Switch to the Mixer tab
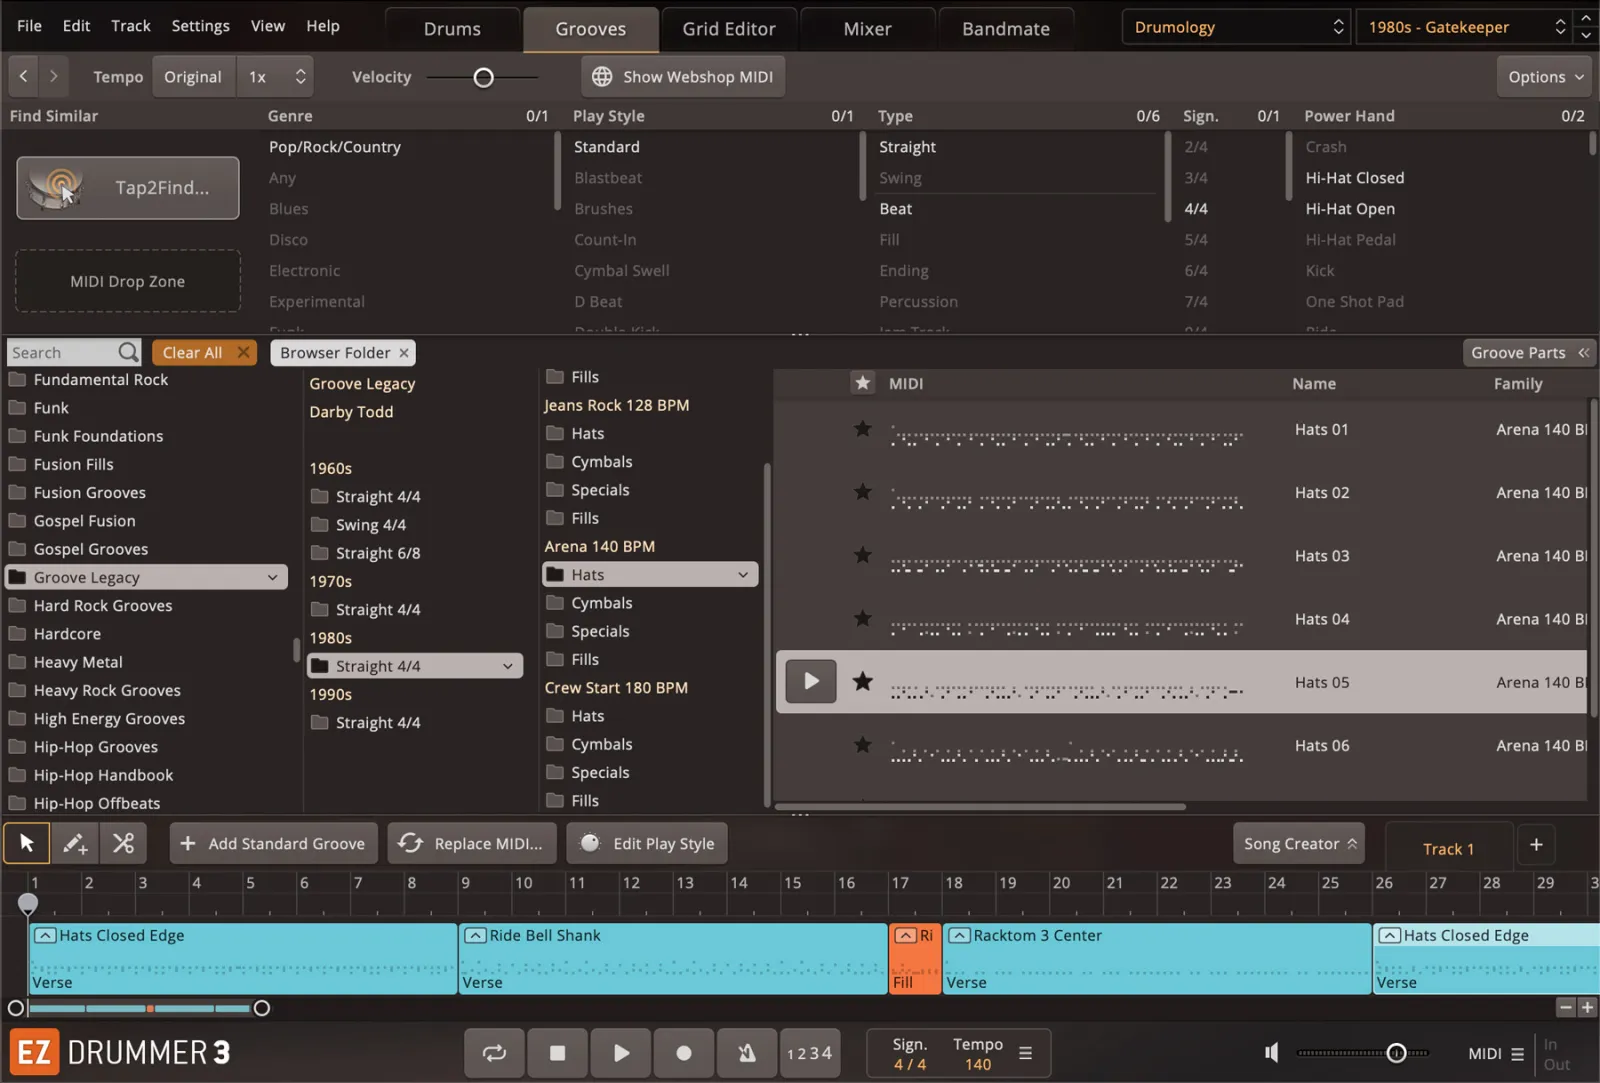The image size is (1600, 1083). click(867, 29)
